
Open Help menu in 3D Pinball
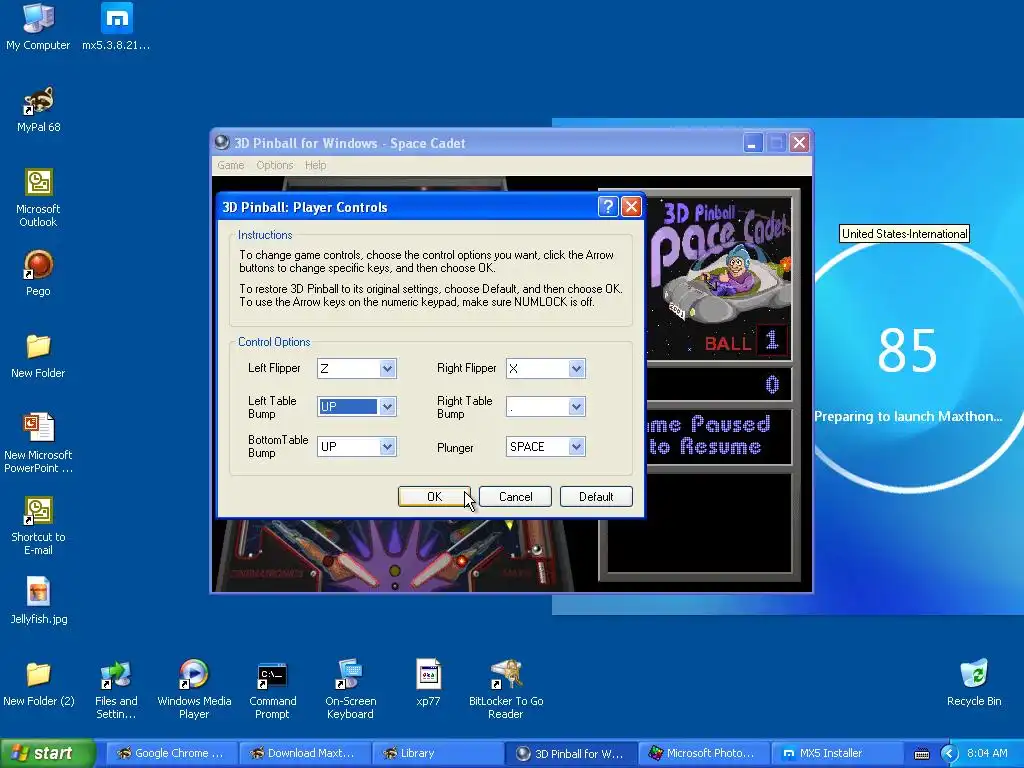315,165
